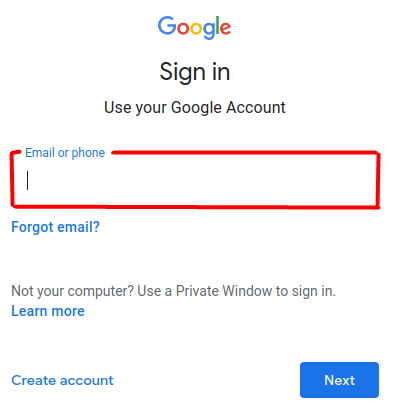The width and height of the screenshot is (395, 413).
Task: Click the 'Sign in' heading
Action: (x=195, y=72)
